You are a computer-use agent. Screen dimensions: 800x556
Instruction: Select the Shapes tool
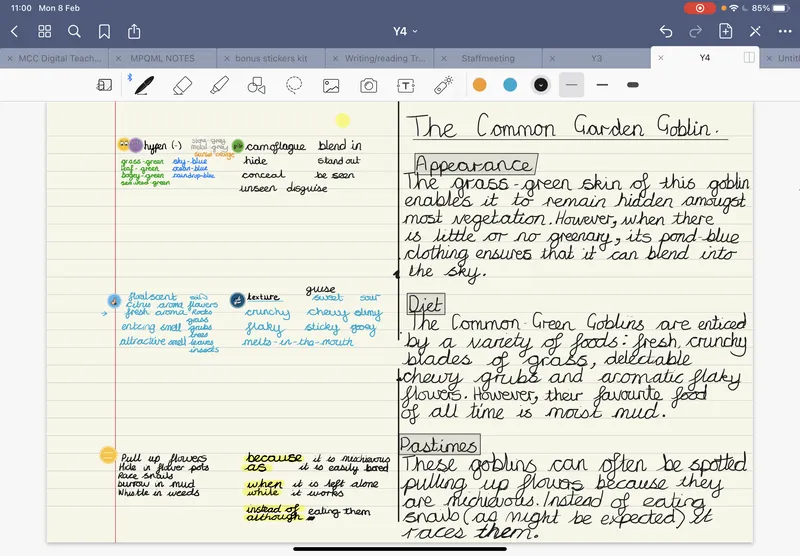tap(256, 85)
